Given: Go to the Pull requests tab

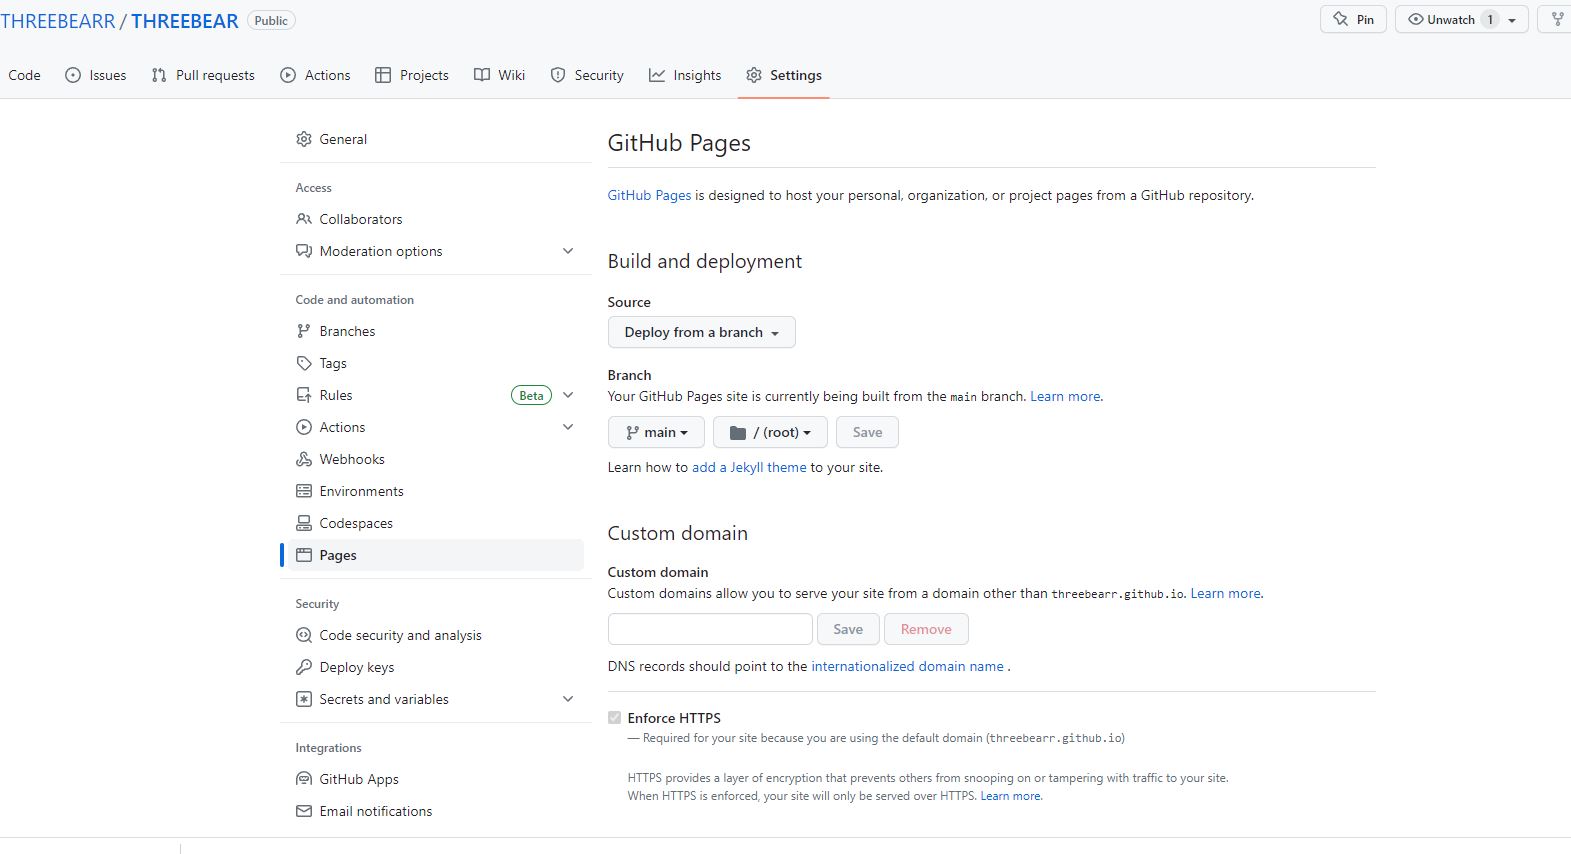Looking at the screenshot, I should (x=203, y=75).
